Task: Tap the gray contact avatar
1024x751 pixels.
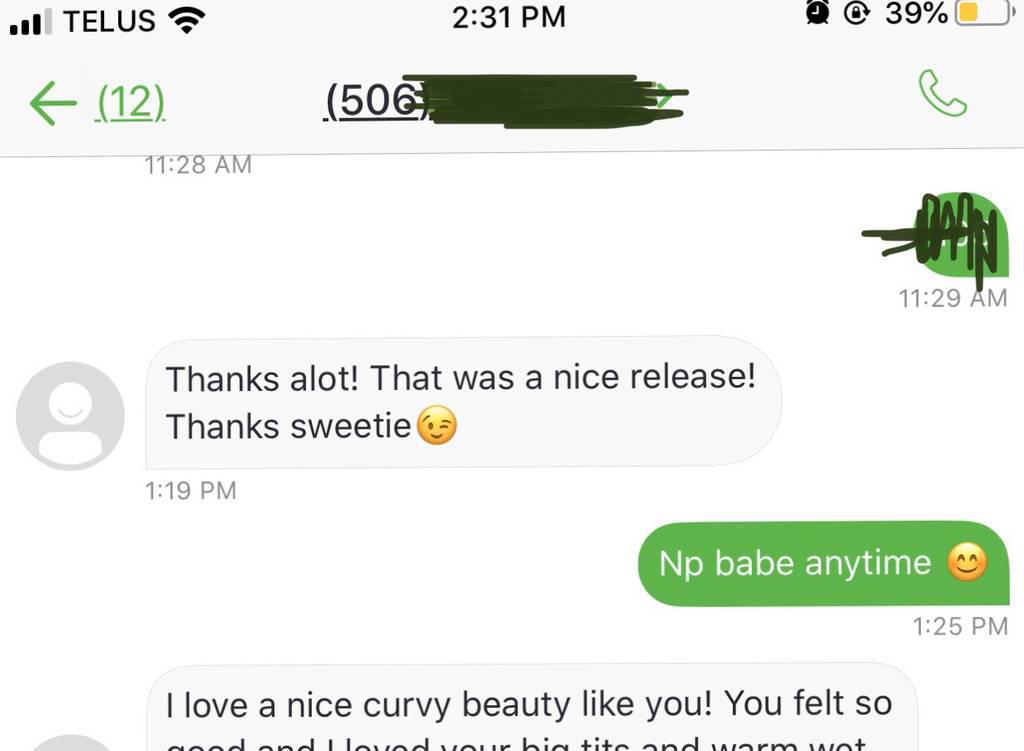Action: [x=71, y=416]
